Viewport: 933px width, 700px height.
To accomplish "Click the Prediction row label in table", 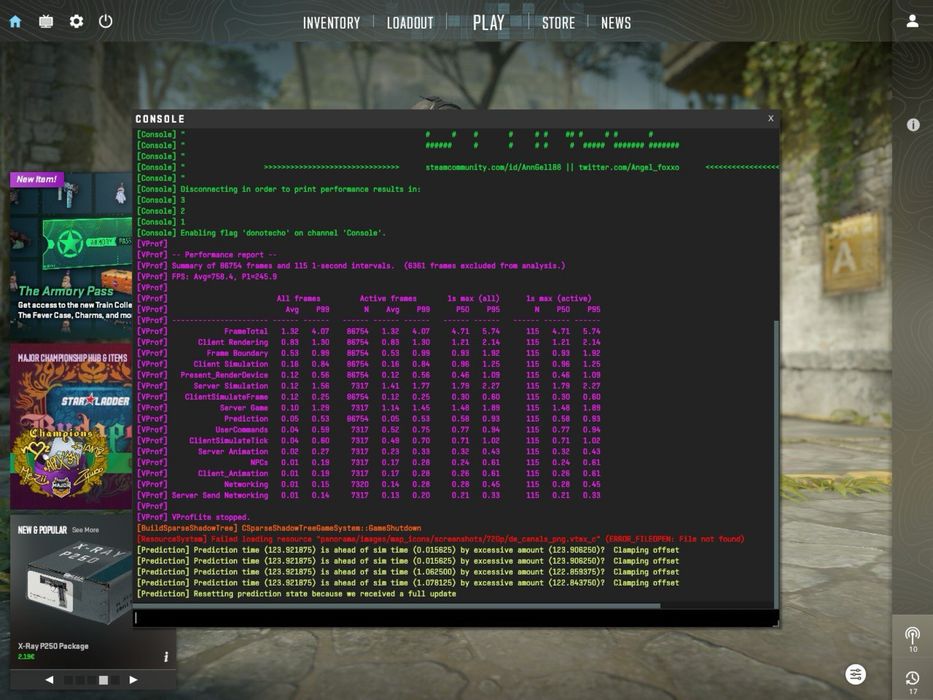I will coord(246,418).
